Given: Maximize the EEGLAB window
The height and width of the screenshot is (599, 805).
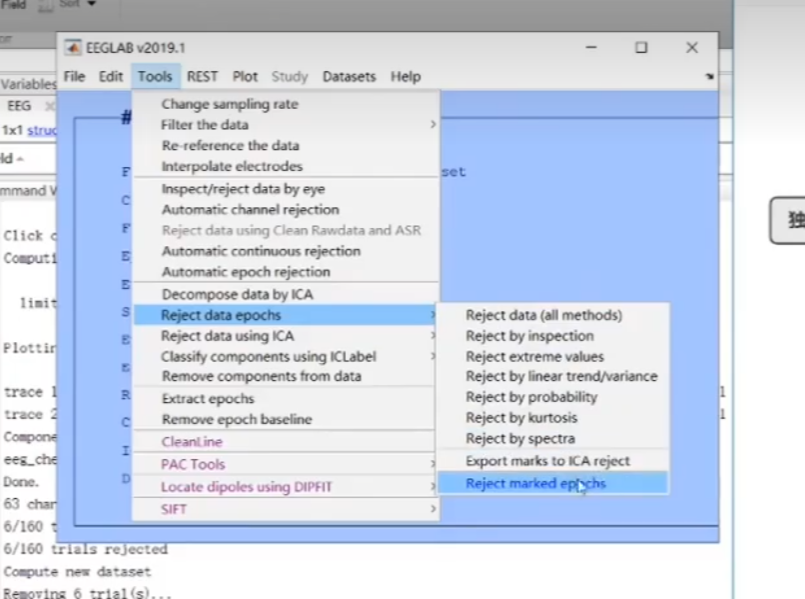Looking at the screenshot, I should coord(641,48).
